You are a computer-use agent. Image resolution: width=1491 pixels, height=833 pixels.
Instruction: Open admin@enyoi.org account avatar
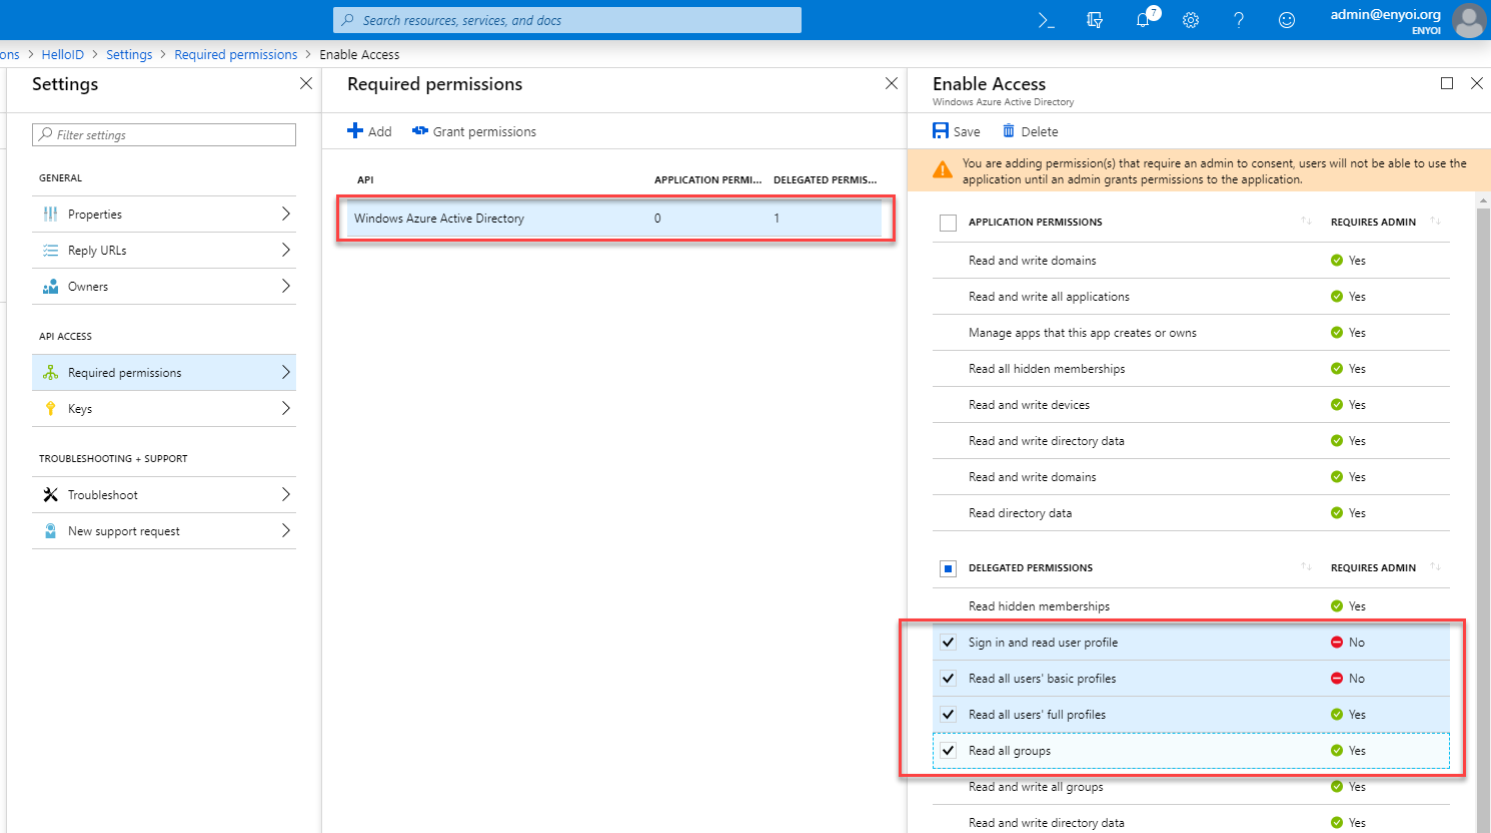pos(1468,20)
